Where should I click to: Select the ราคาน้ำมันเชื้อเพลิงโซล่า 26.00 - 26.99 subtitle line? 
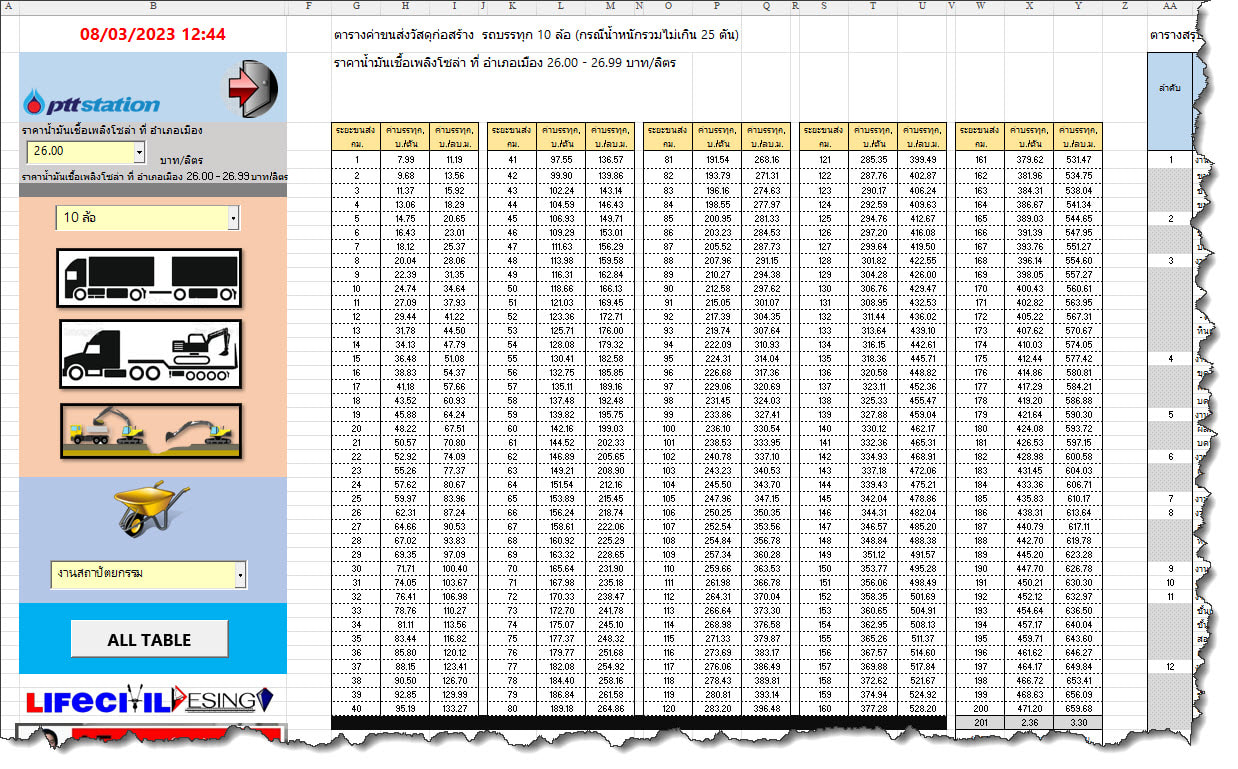pos(505,63)
